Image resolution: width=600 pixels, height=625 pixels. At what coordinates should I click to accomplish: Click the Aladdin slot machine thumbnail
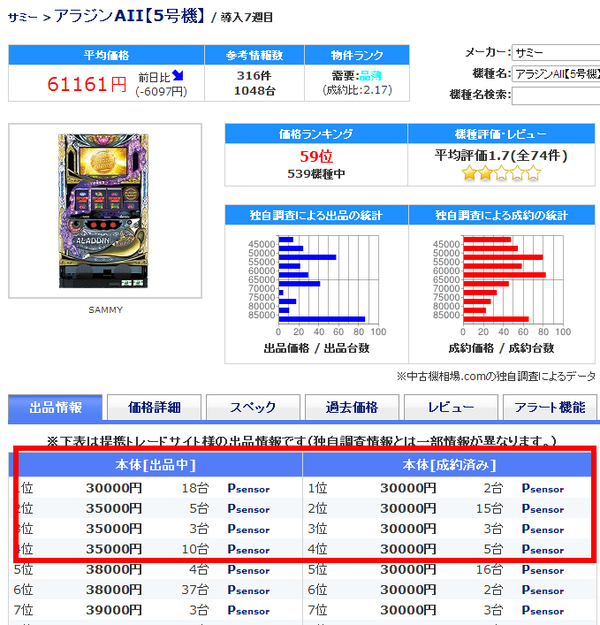104,210
